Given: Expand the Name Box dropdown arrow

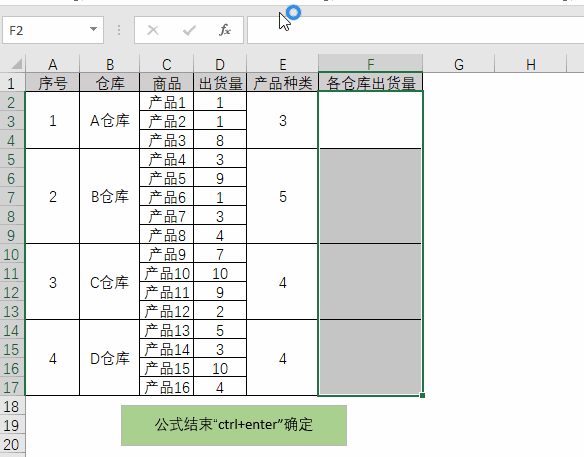Looking at the screenshot, I should [x=93, y=29].
